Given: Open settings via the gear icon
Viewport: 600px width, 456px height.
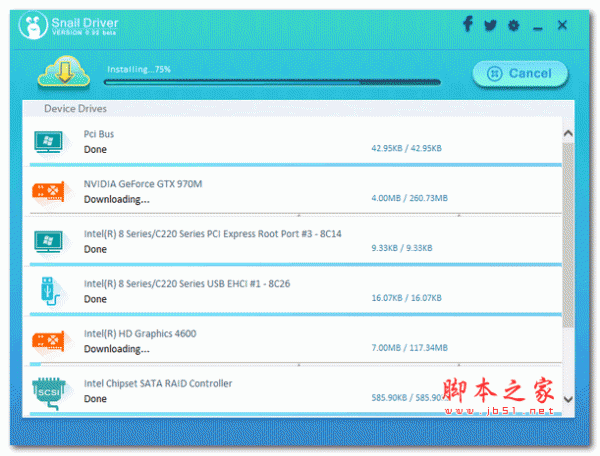Looking at the screenshot, I should pos(514,25).
